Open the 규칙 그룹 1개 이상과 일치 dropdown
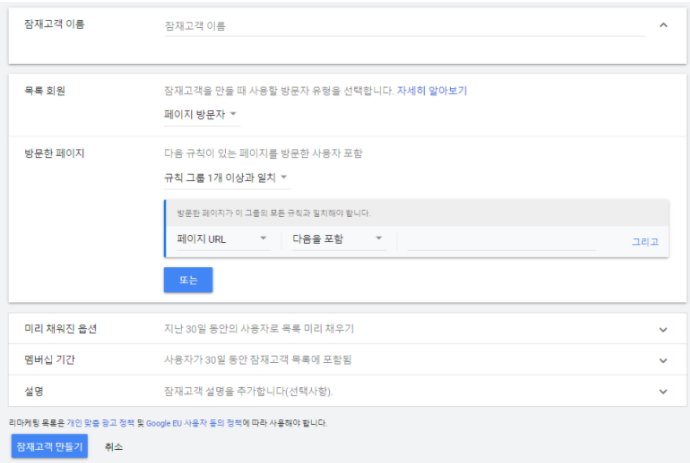 [227, 178]
